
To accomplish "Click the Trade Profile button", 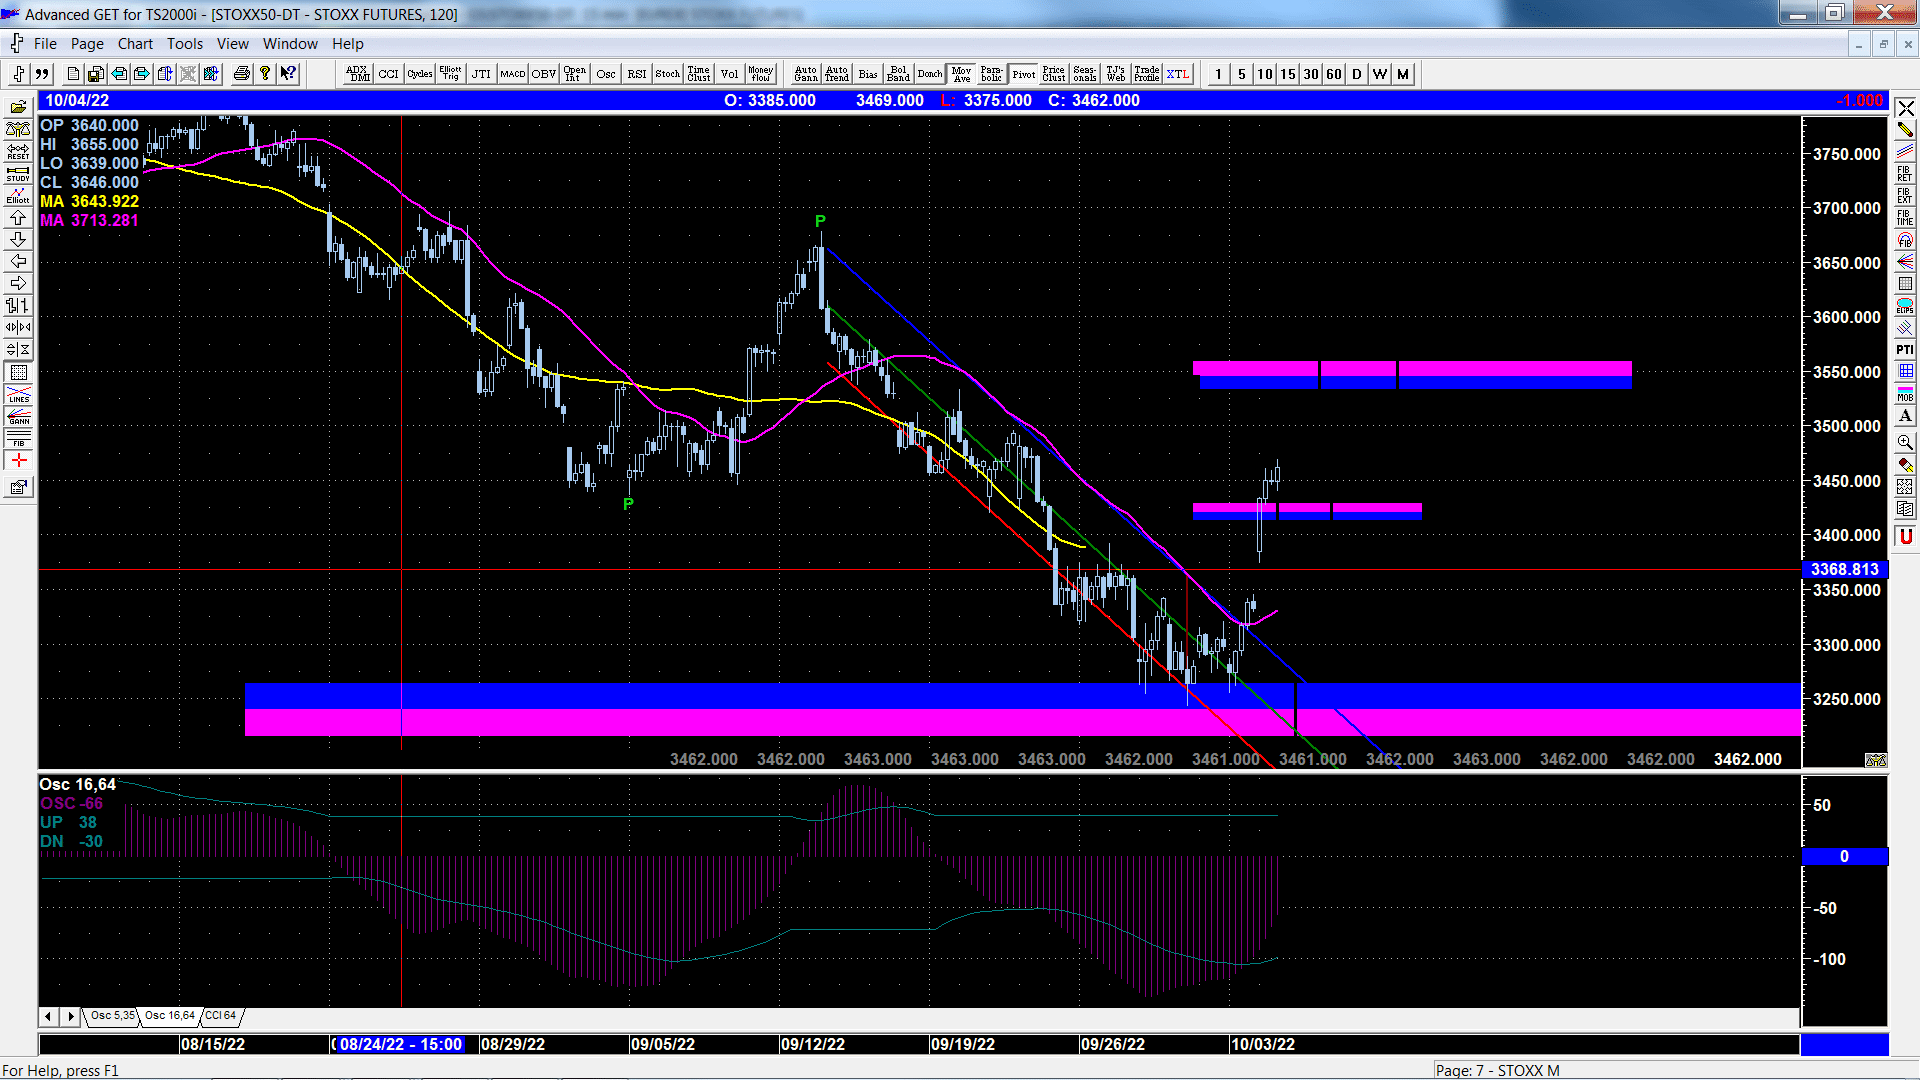I will coord(1147,74).
